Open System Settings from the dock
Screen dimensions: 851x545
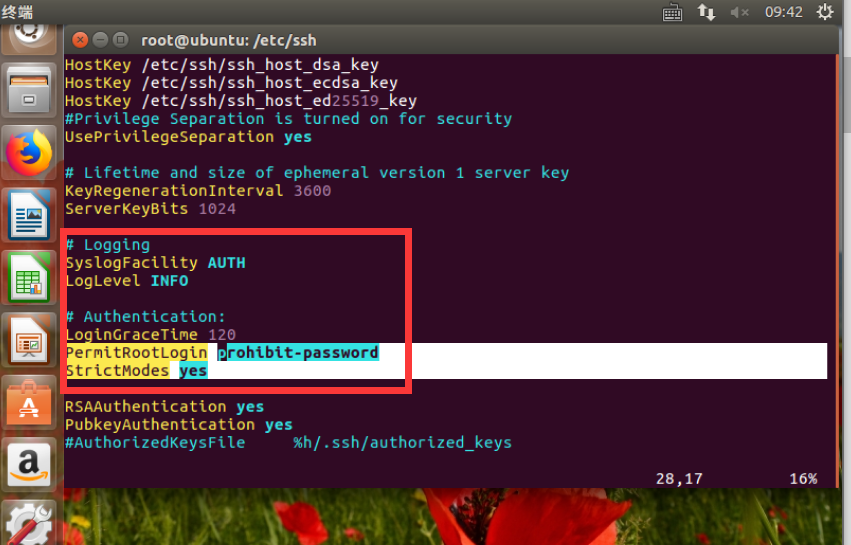(x=29, y=524)
